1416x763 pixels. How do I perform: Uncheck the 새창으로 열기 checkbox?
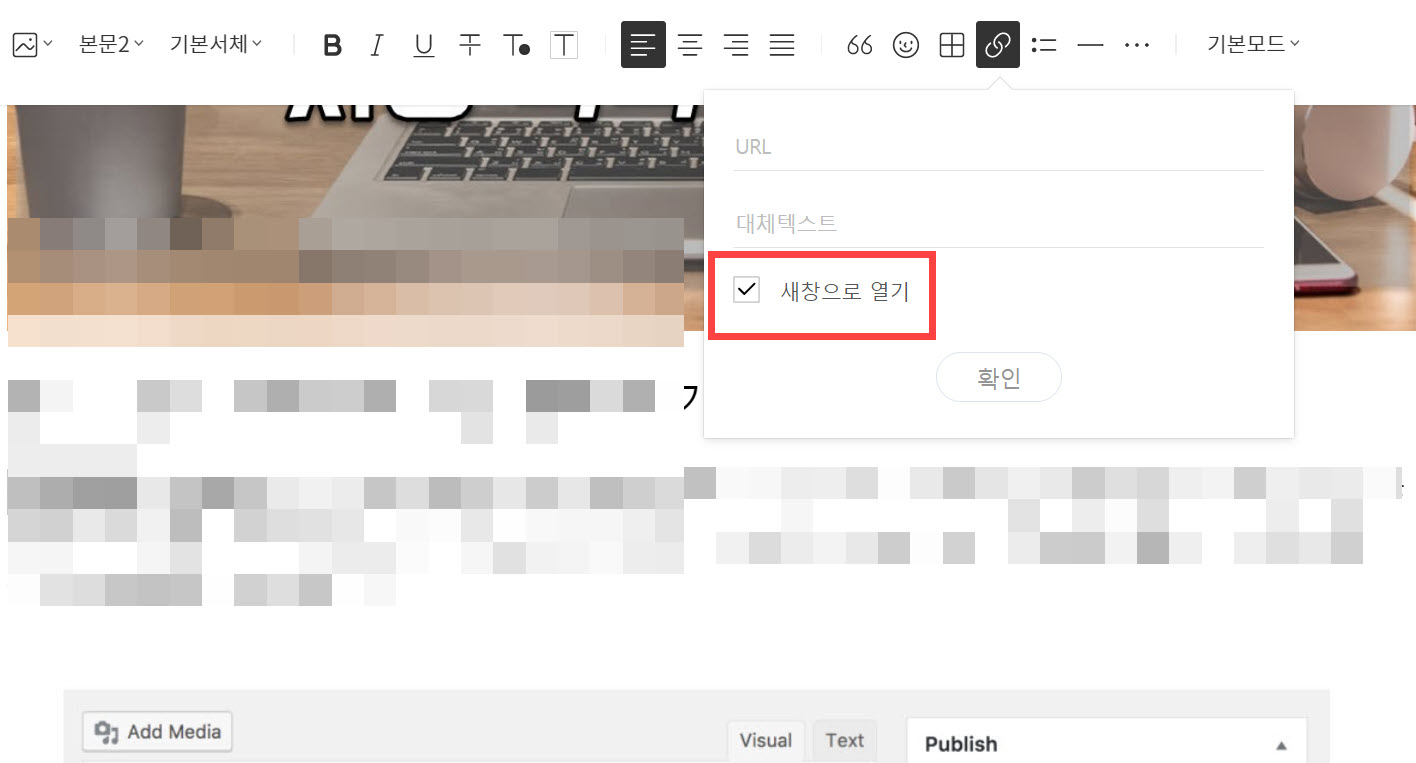pyautogui.click(x=745, y=289)
